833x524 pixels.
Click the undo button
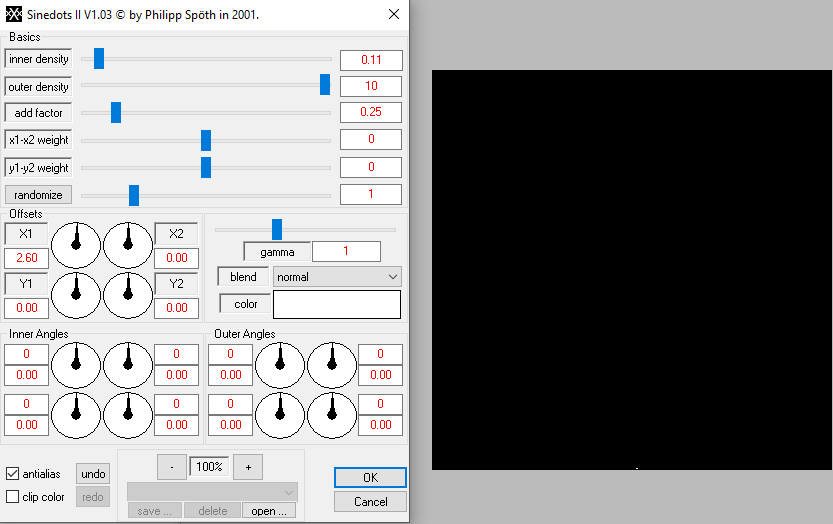coord(93,474)
